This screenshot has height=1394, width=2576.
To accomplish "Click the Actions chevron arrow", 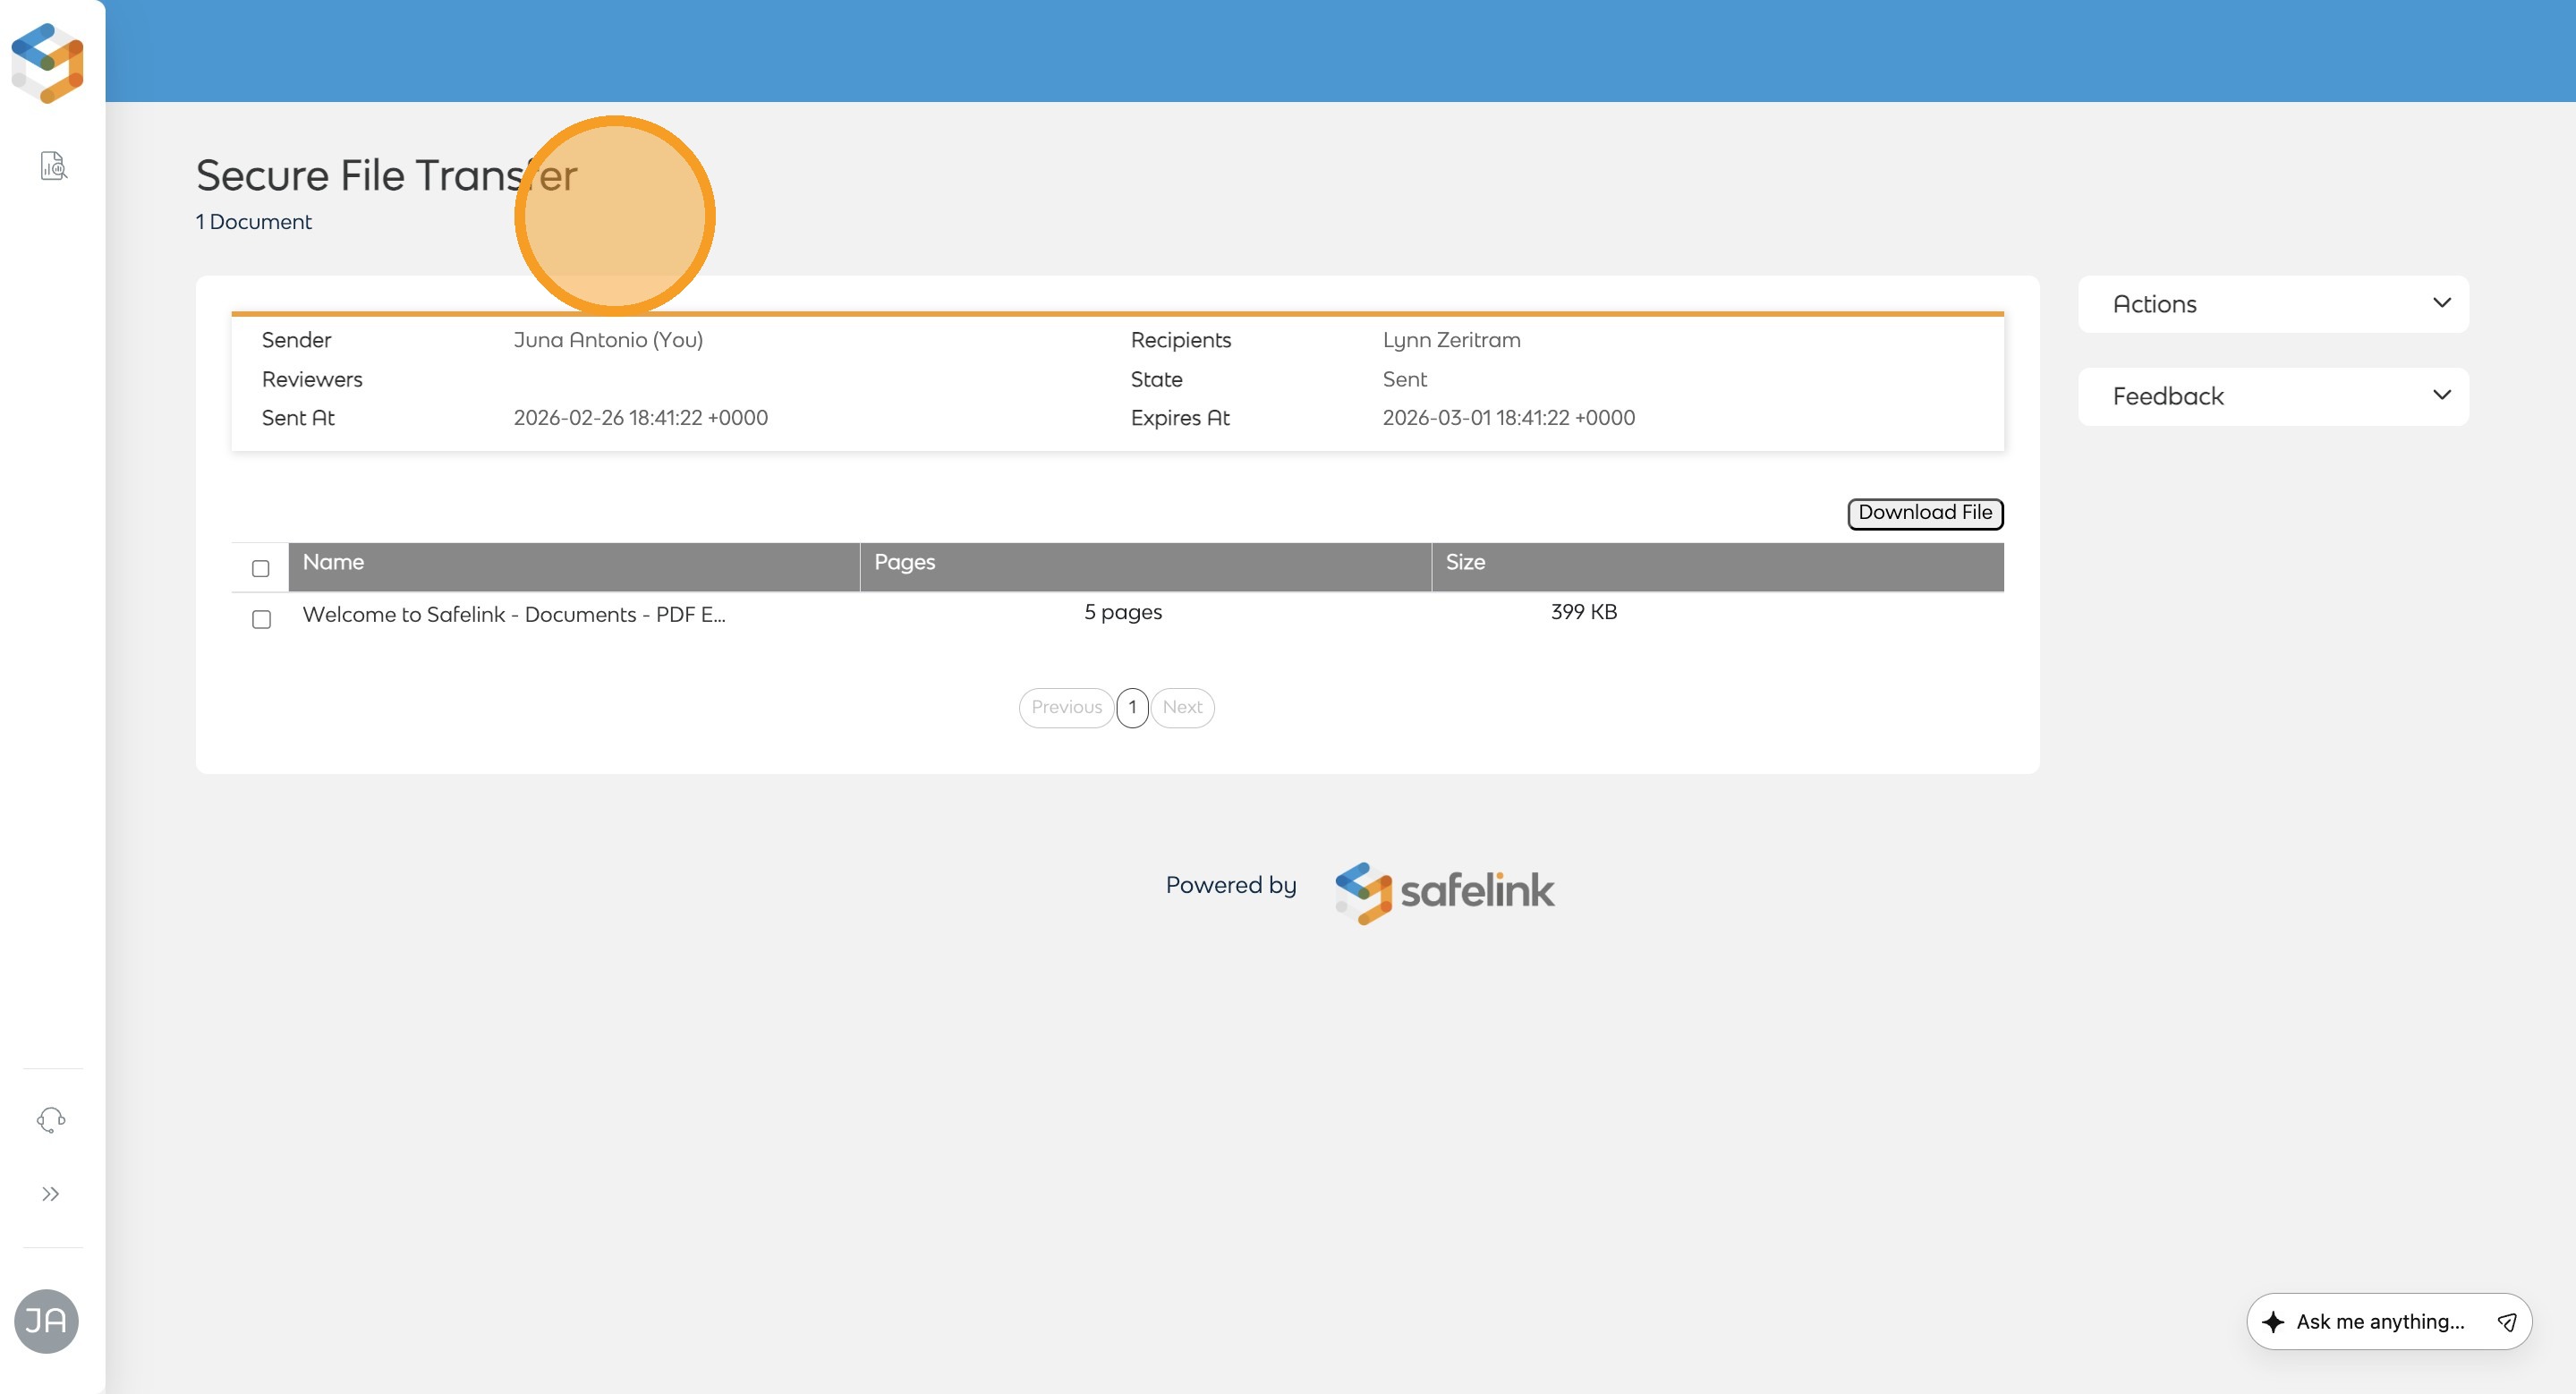I will coord(2441,303).
